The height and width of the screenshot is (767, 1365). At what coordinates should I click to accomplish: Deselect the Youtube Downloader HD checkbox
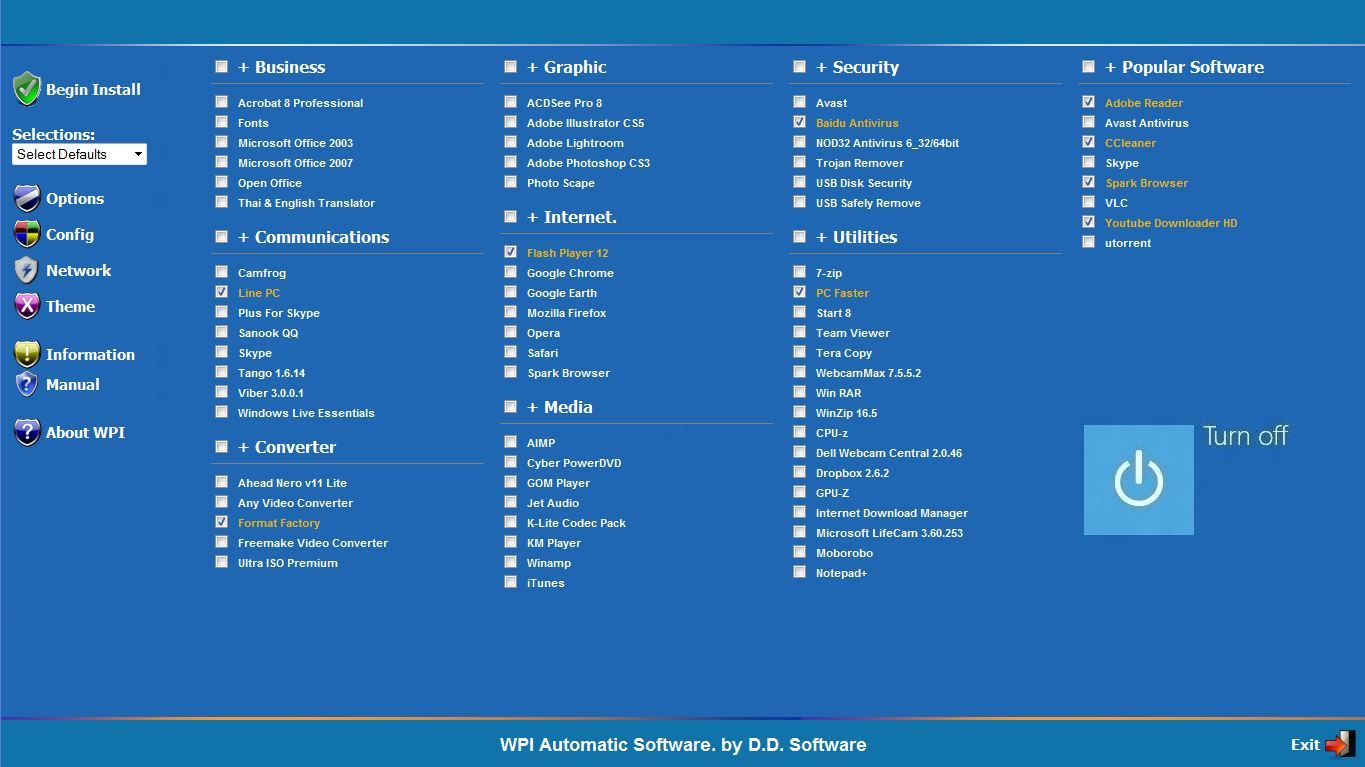[x=1089, y=222]
